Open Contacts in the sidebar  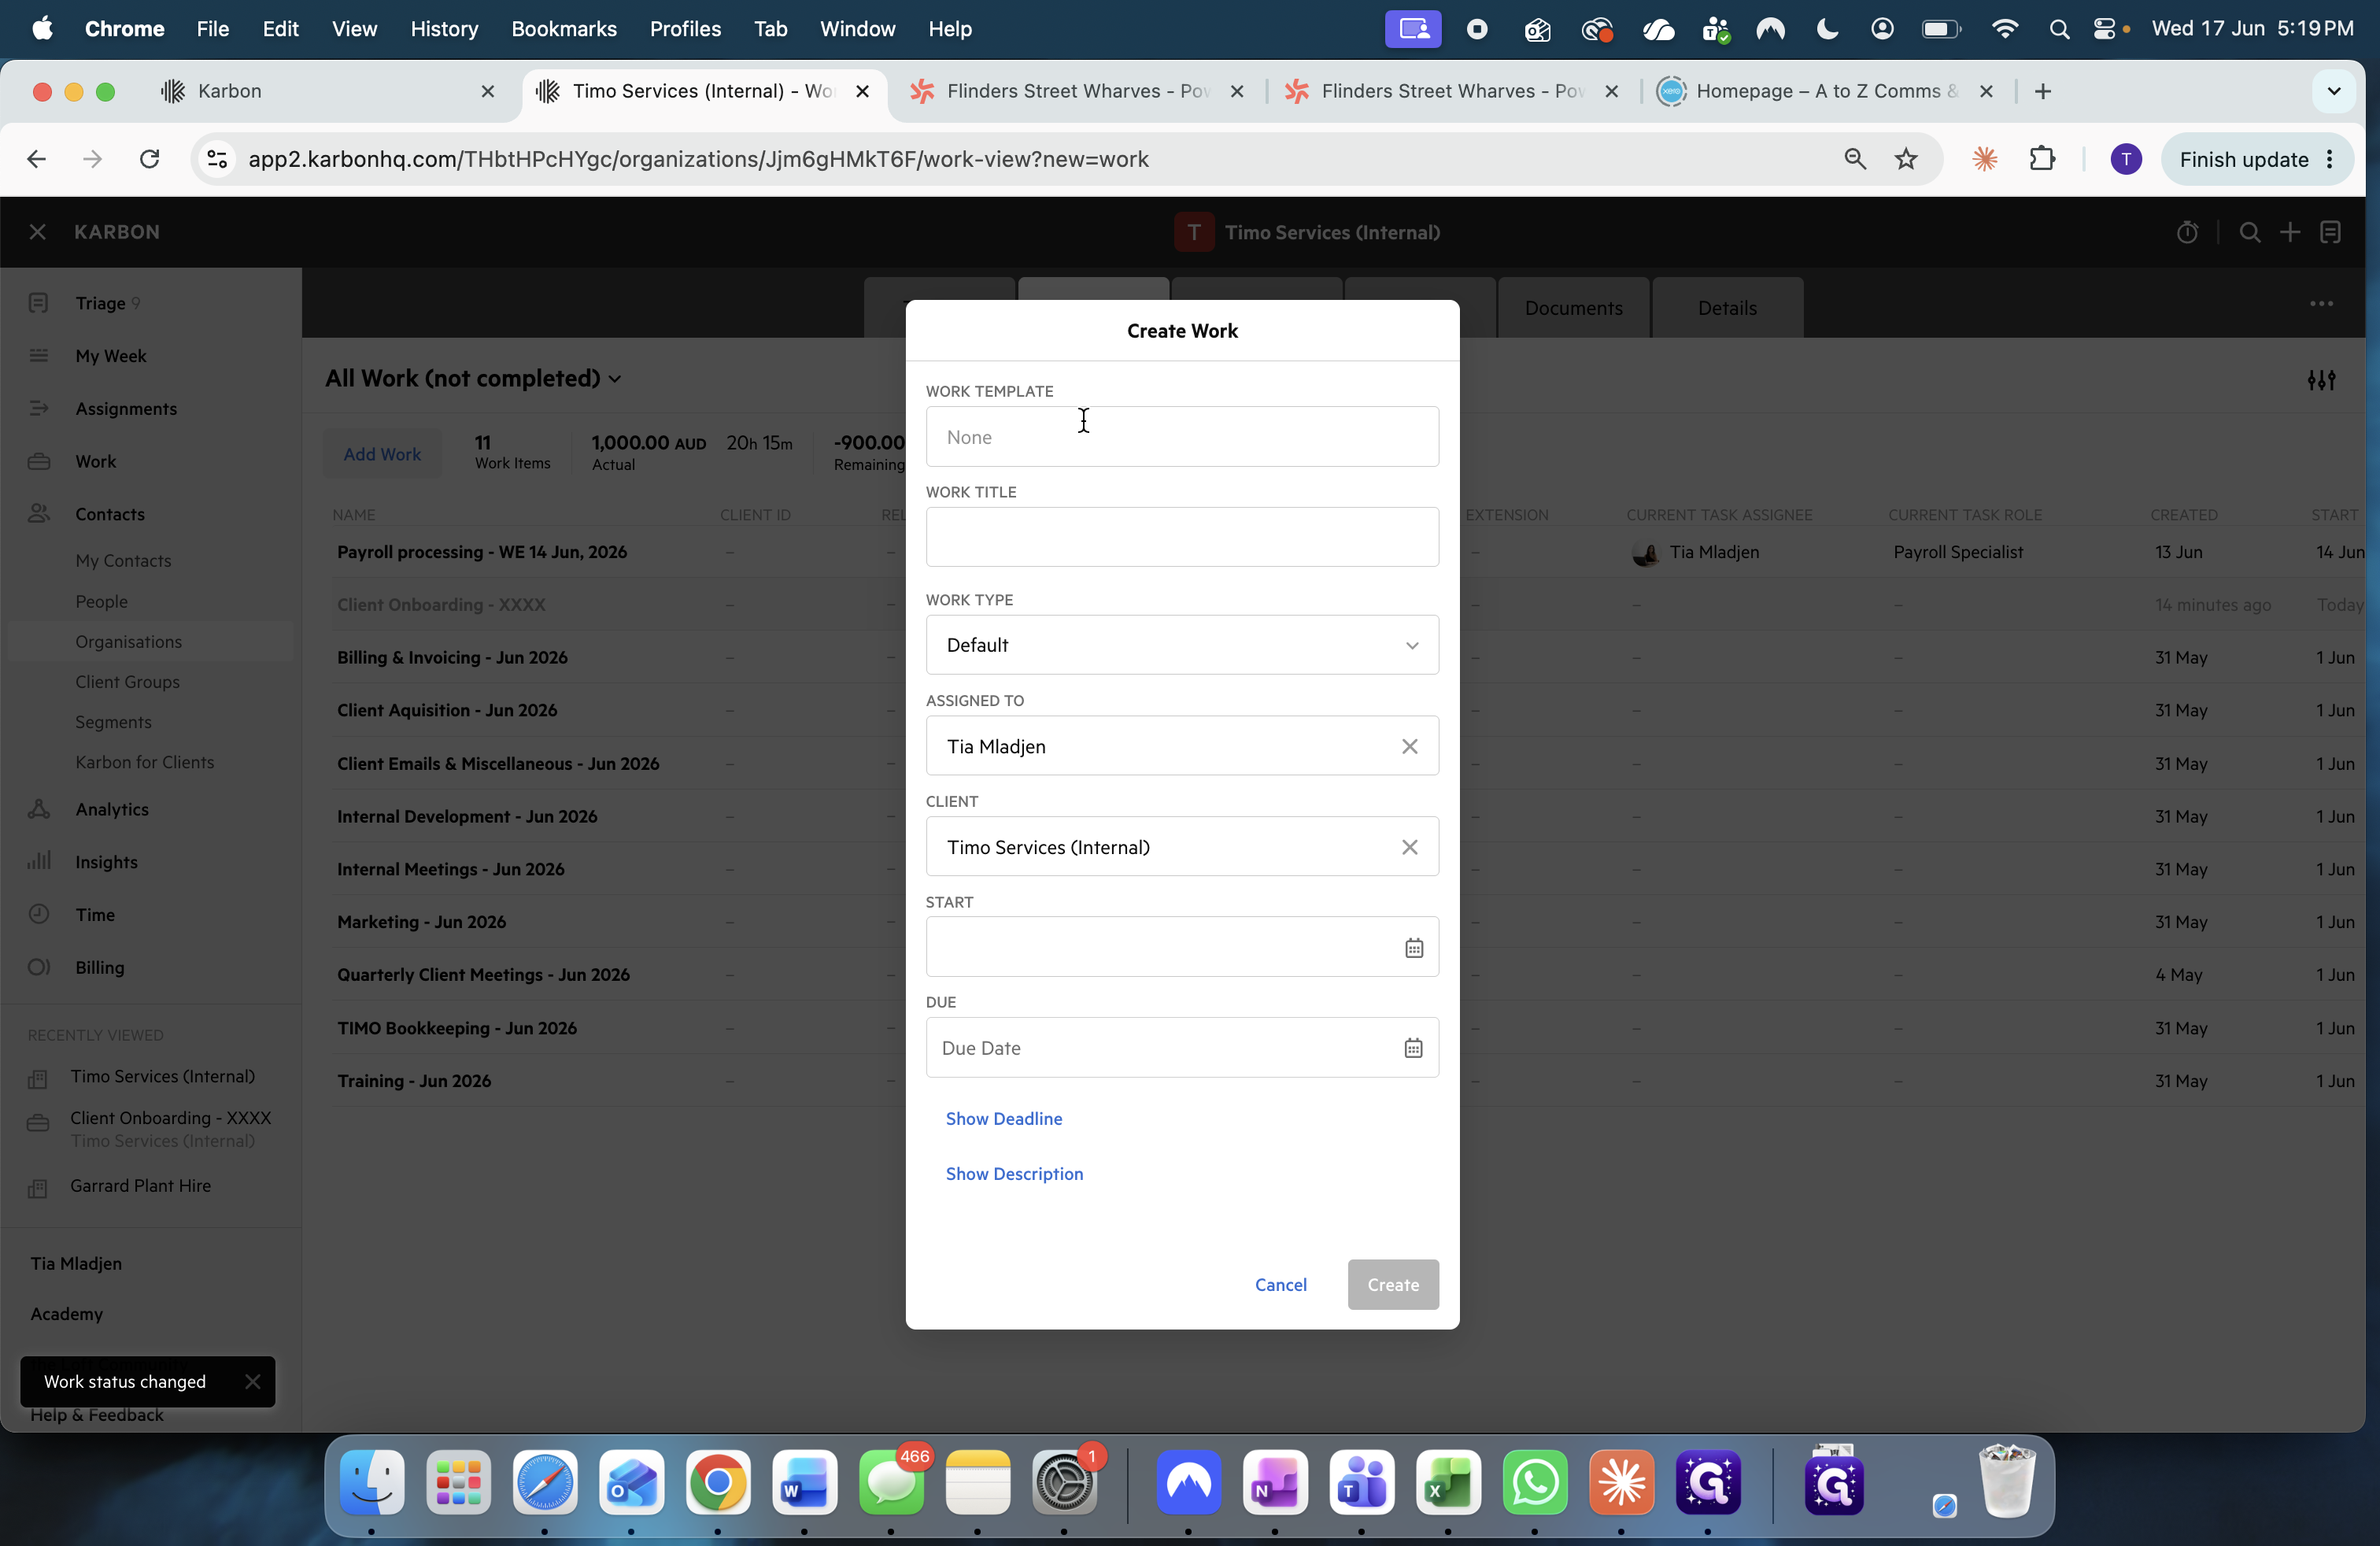pyautogui.click(x=110, y=514)
